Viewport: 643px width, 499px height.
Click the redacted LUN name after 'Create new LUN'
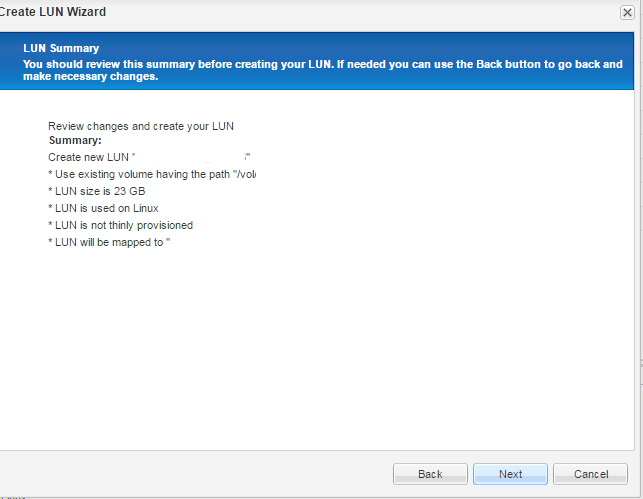click(x=190, y=158)
